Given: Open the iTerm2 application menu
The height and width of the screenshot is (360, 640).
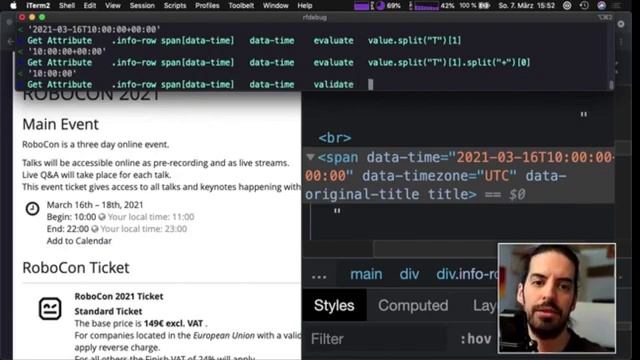Looking at the screenshot, I should 38,6.
